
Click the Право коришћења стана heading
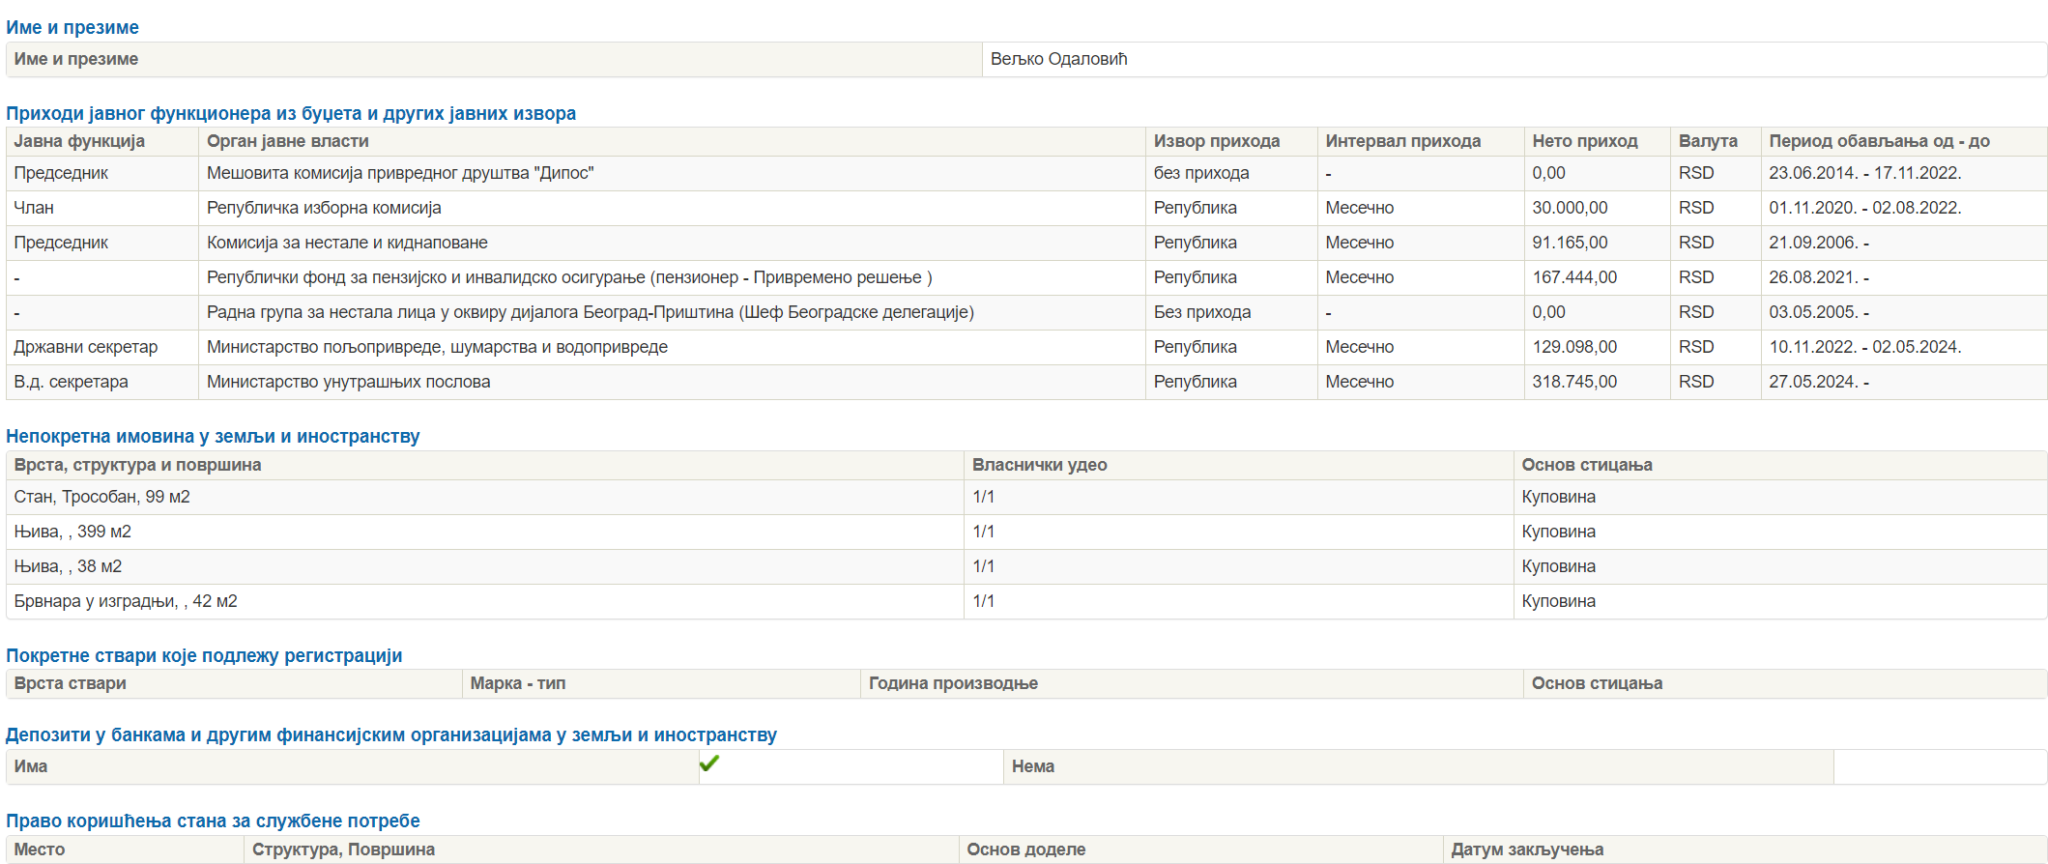tap(213, 820)
